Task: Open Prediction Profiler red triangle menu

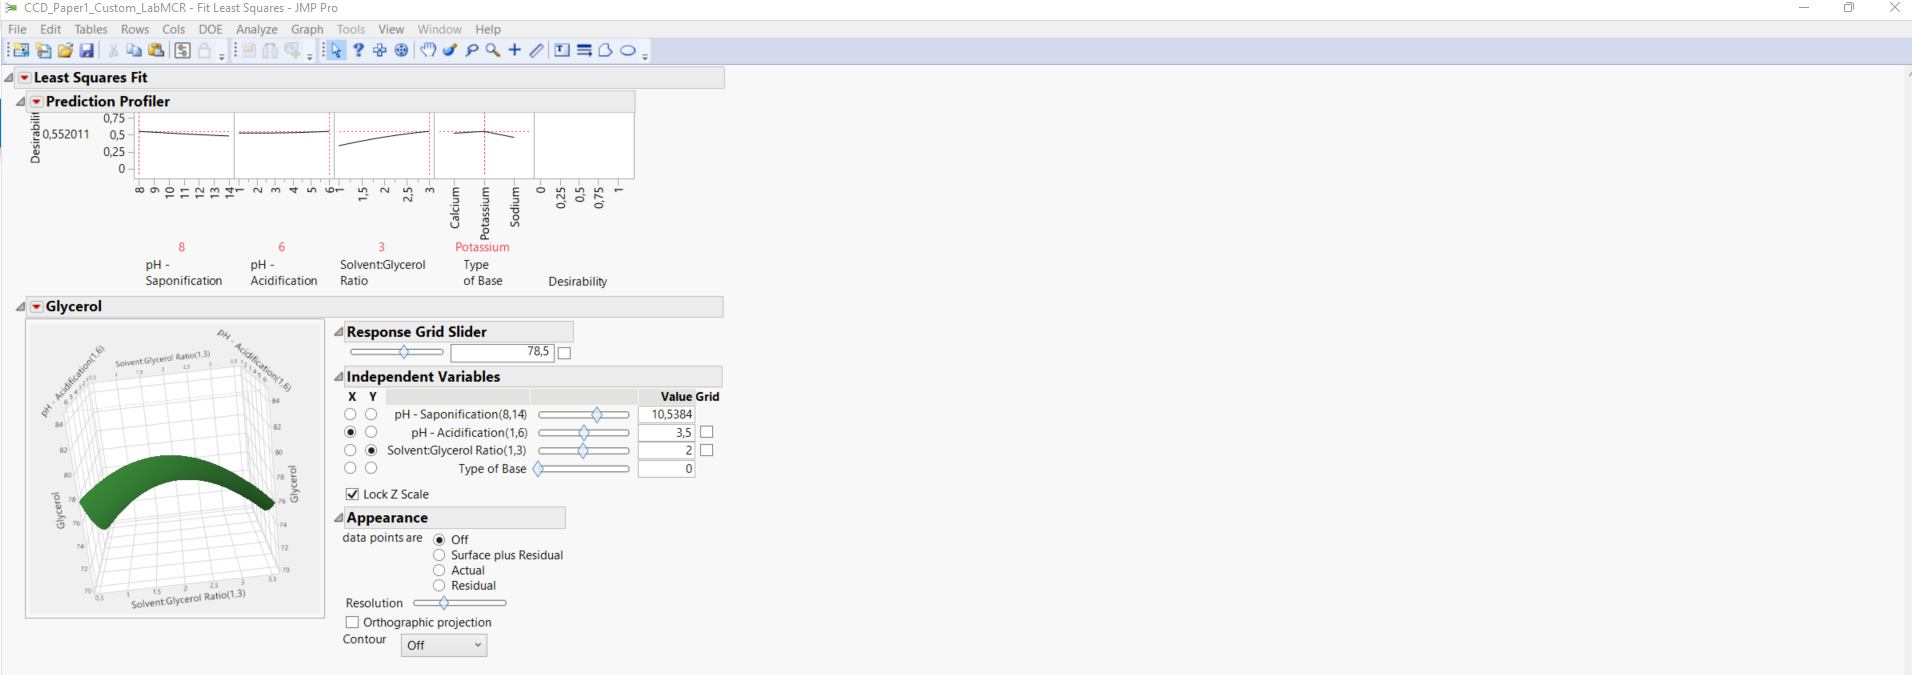Action: (37, 101)
